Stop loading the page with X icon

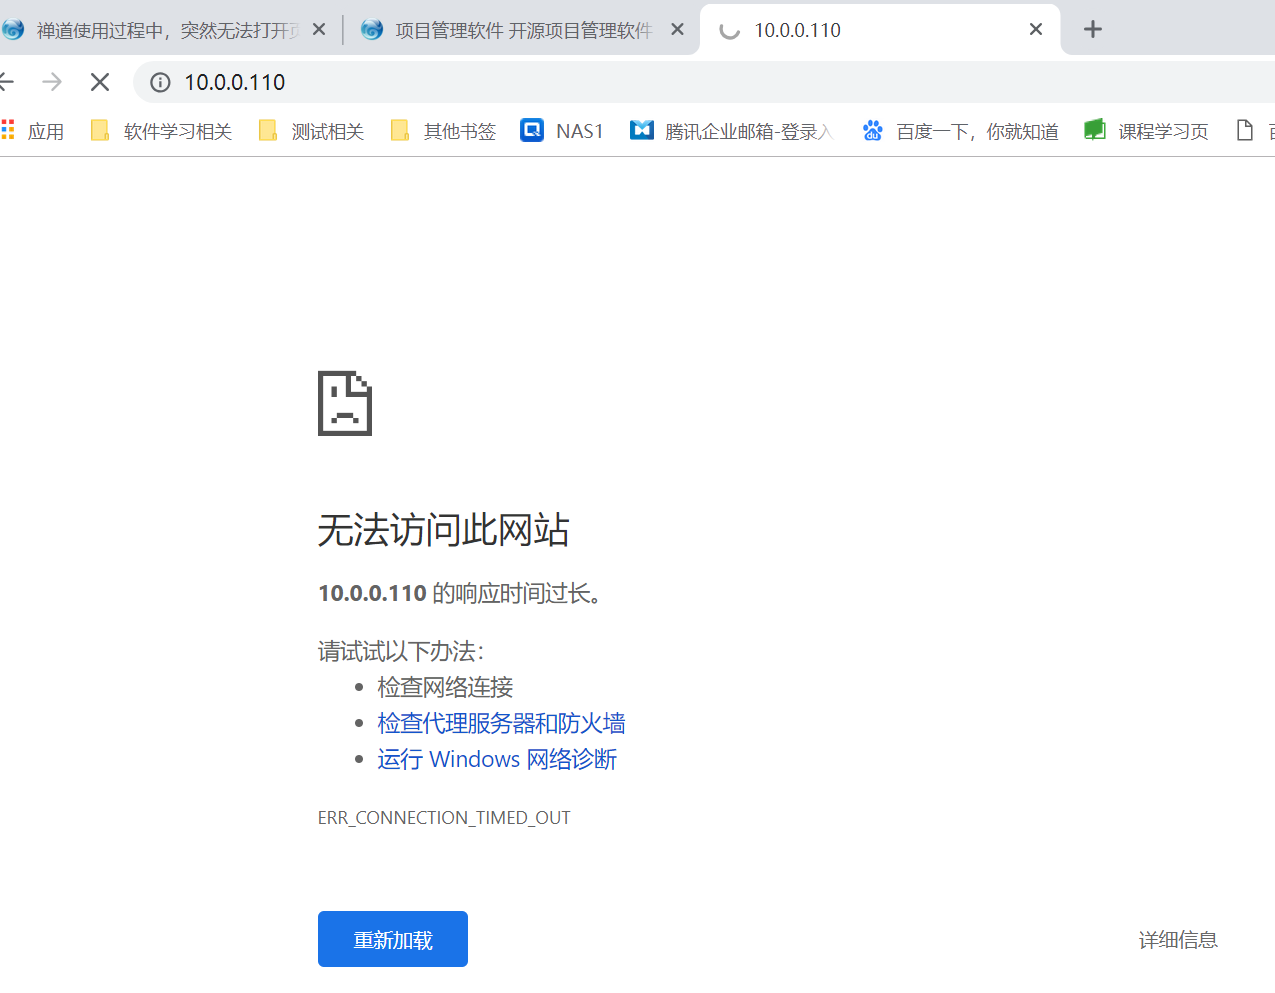pos(100,82)
